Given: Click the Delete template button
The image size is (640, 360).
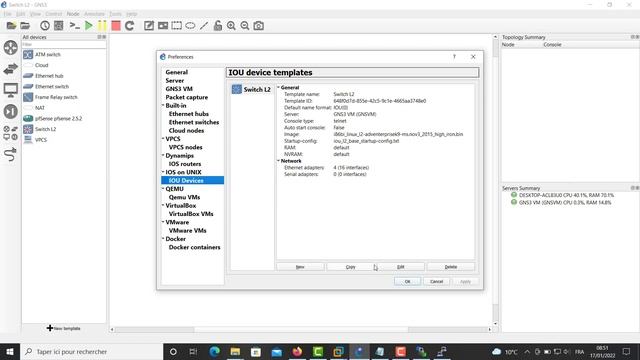Looking at the screenshot, I should point(451,267).
